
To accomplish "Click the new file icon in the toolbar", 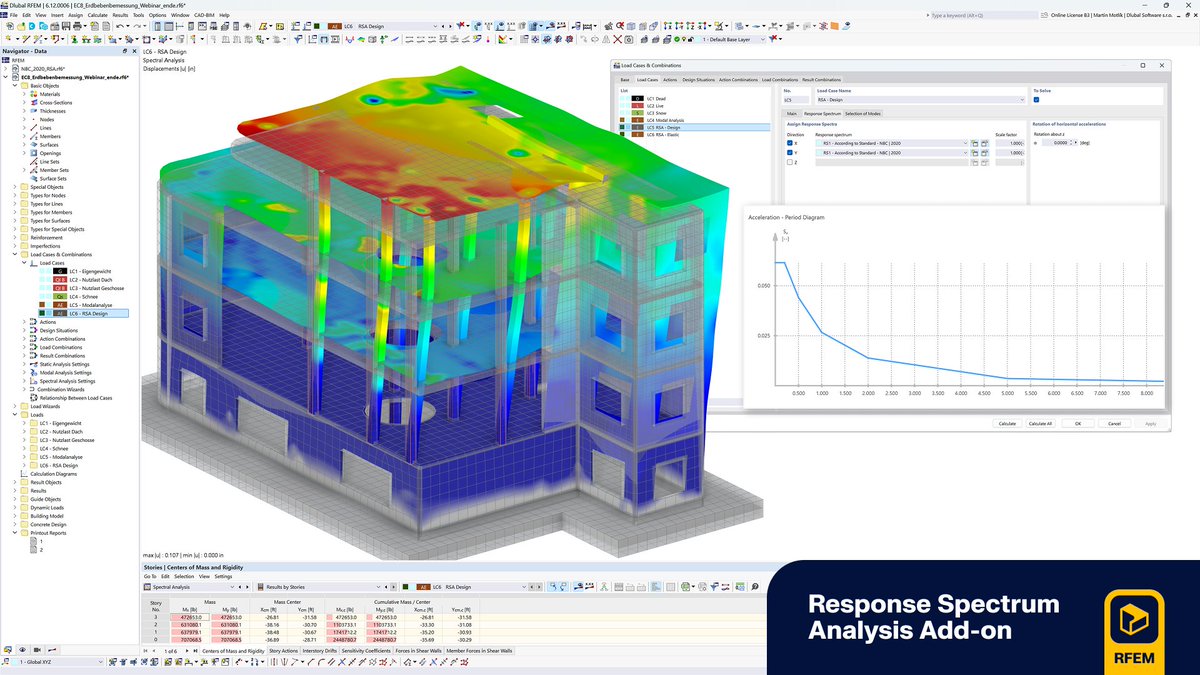I will [9, 26].
